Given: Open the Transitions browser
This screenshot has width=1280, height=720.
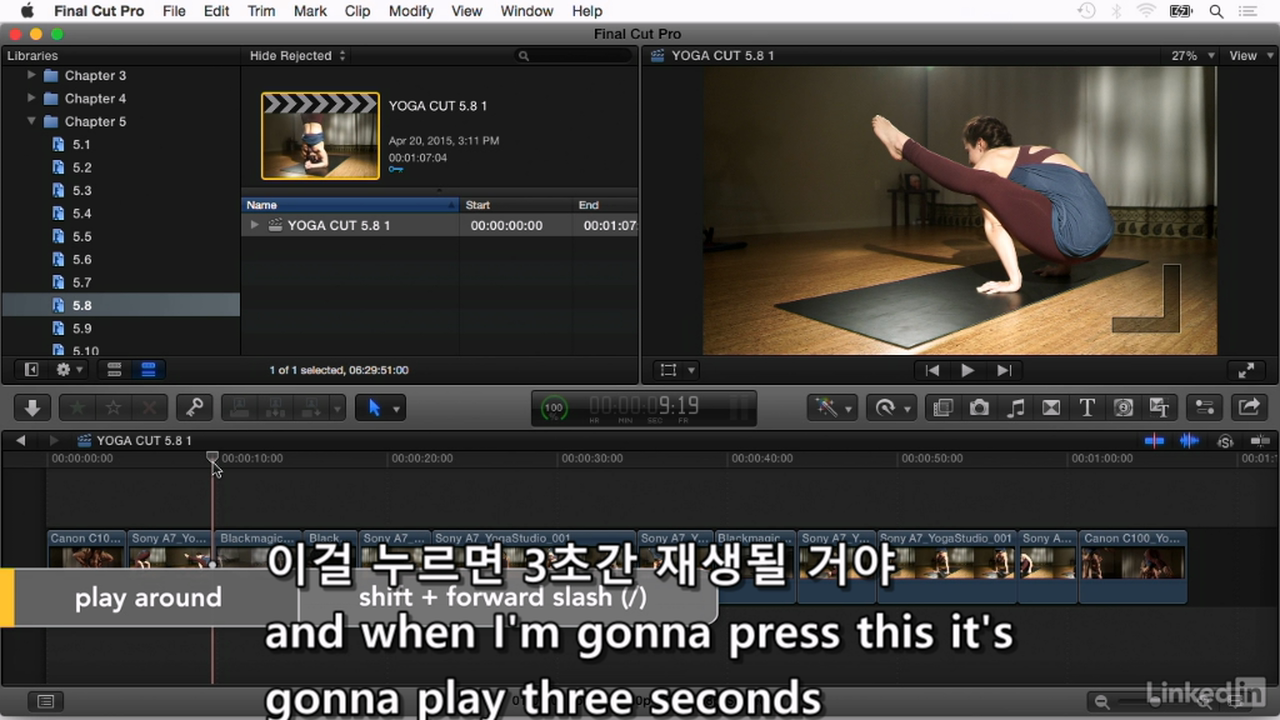Looking at the screenshot, I should click(x=1051, y=407).
